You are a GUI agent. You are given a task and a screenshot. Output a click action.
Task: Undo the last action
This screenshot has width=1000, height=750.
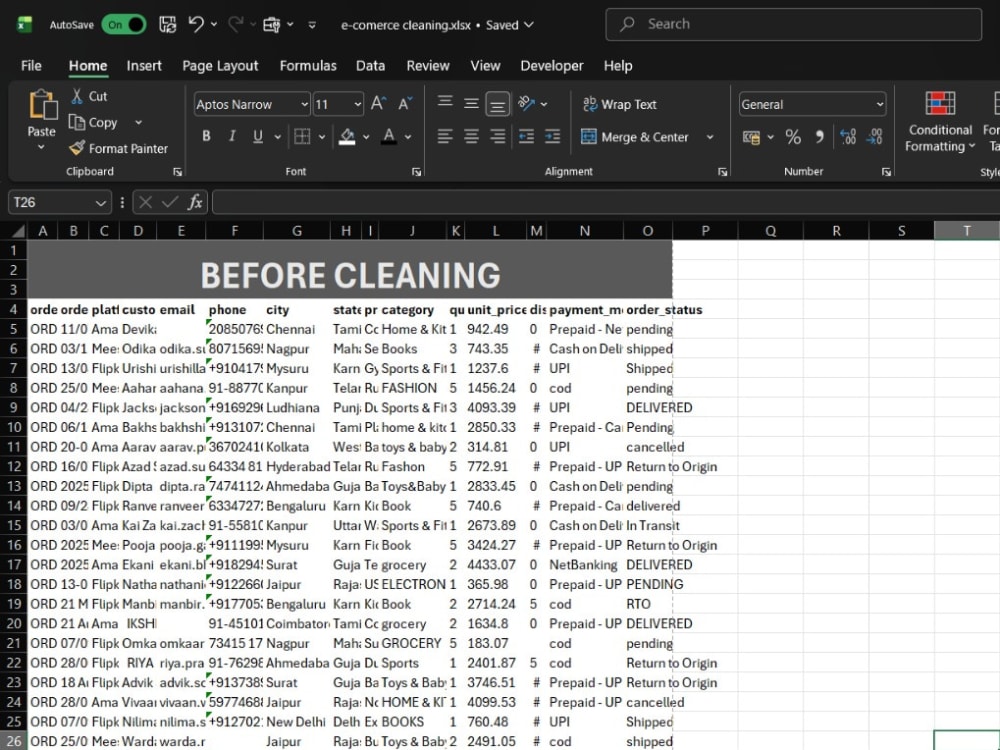point(196,24)
